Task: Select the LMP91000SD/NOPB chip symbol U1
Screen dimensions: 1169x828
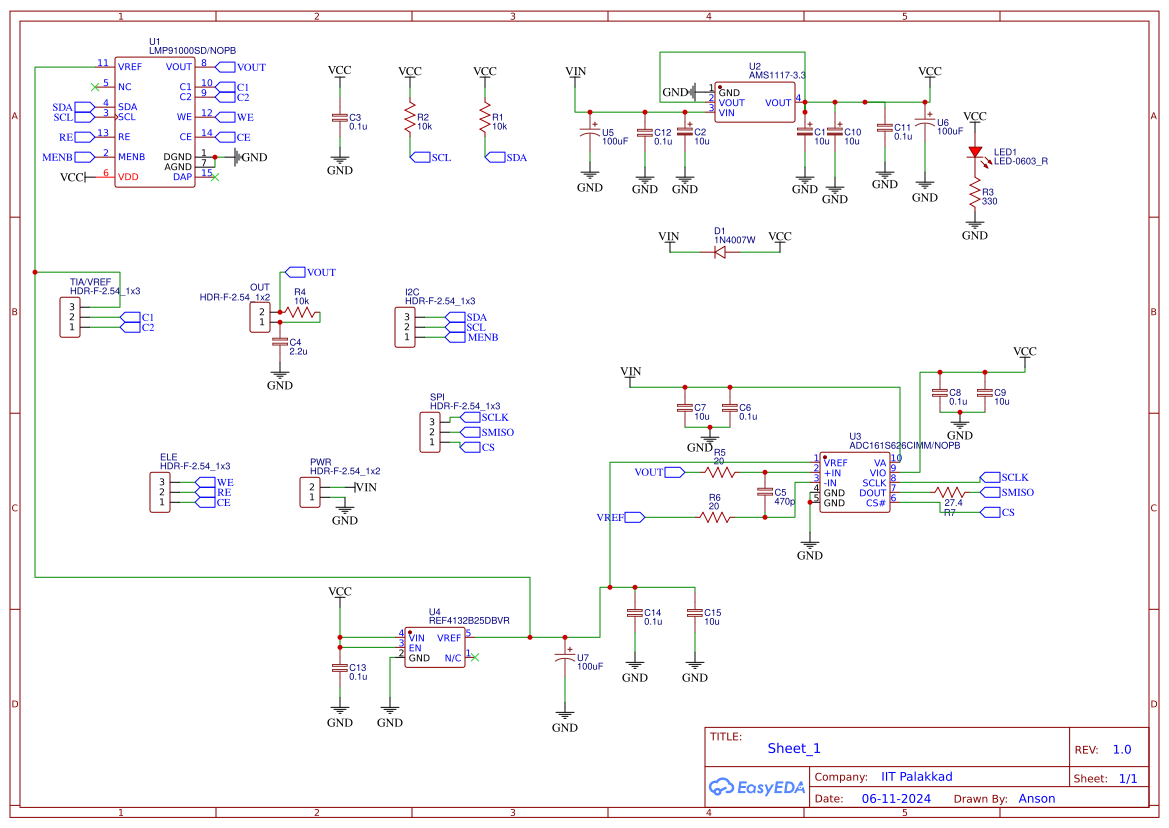Action: [x=155, y=120]
